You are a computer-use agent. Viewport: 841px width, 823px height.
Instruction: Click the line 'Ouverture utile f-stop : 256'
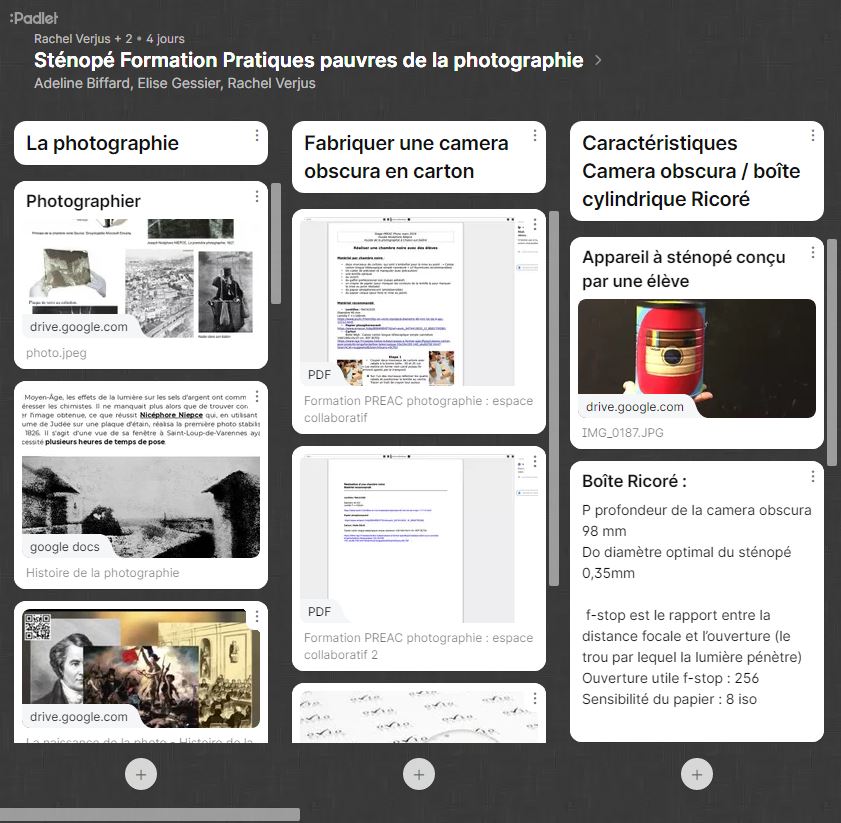670,678
